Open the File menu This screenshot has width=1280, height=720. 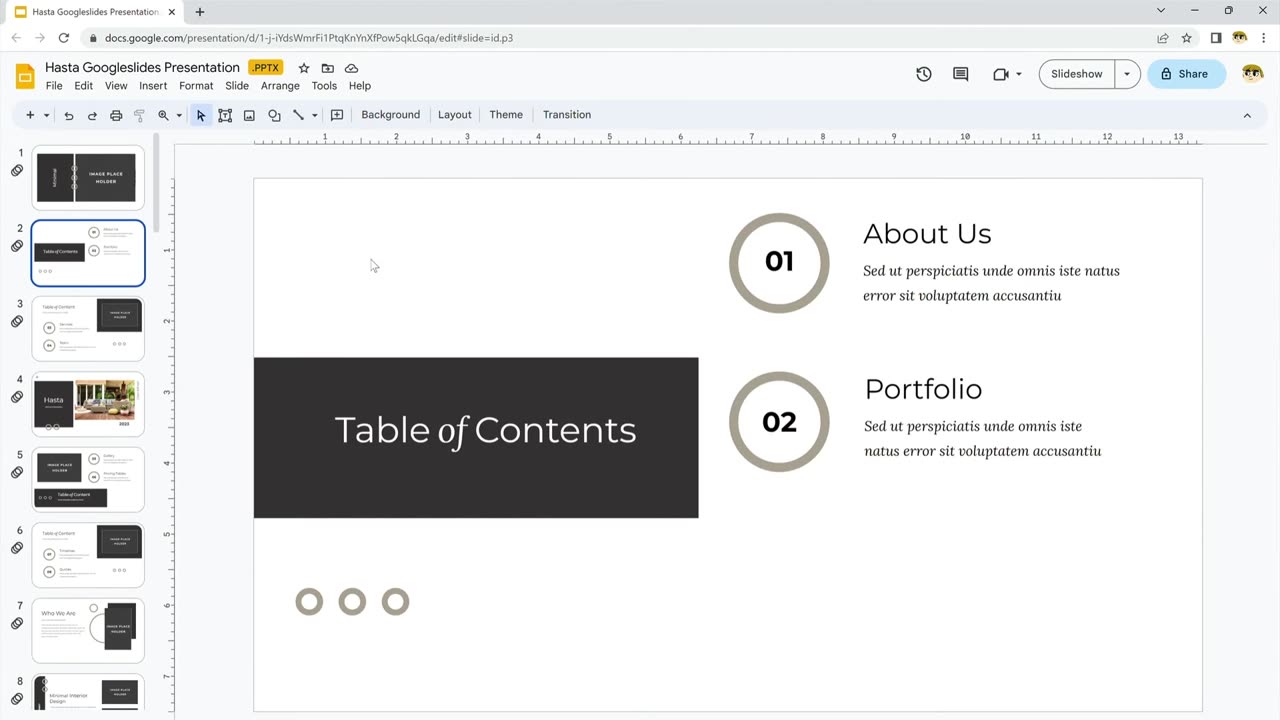point(54,86)
